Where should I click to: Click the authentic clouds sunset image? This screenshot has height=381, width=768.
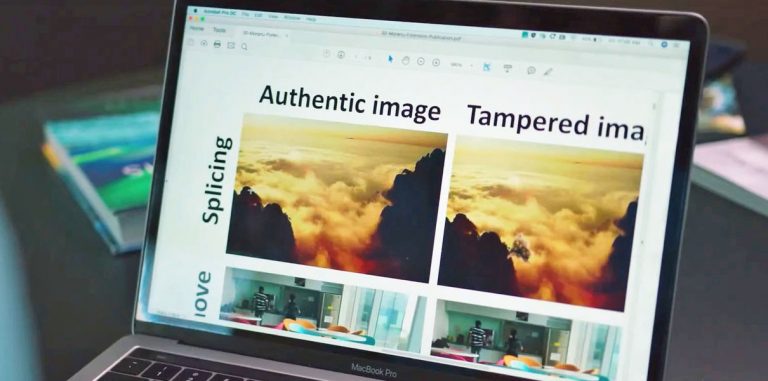click(336, 198)
